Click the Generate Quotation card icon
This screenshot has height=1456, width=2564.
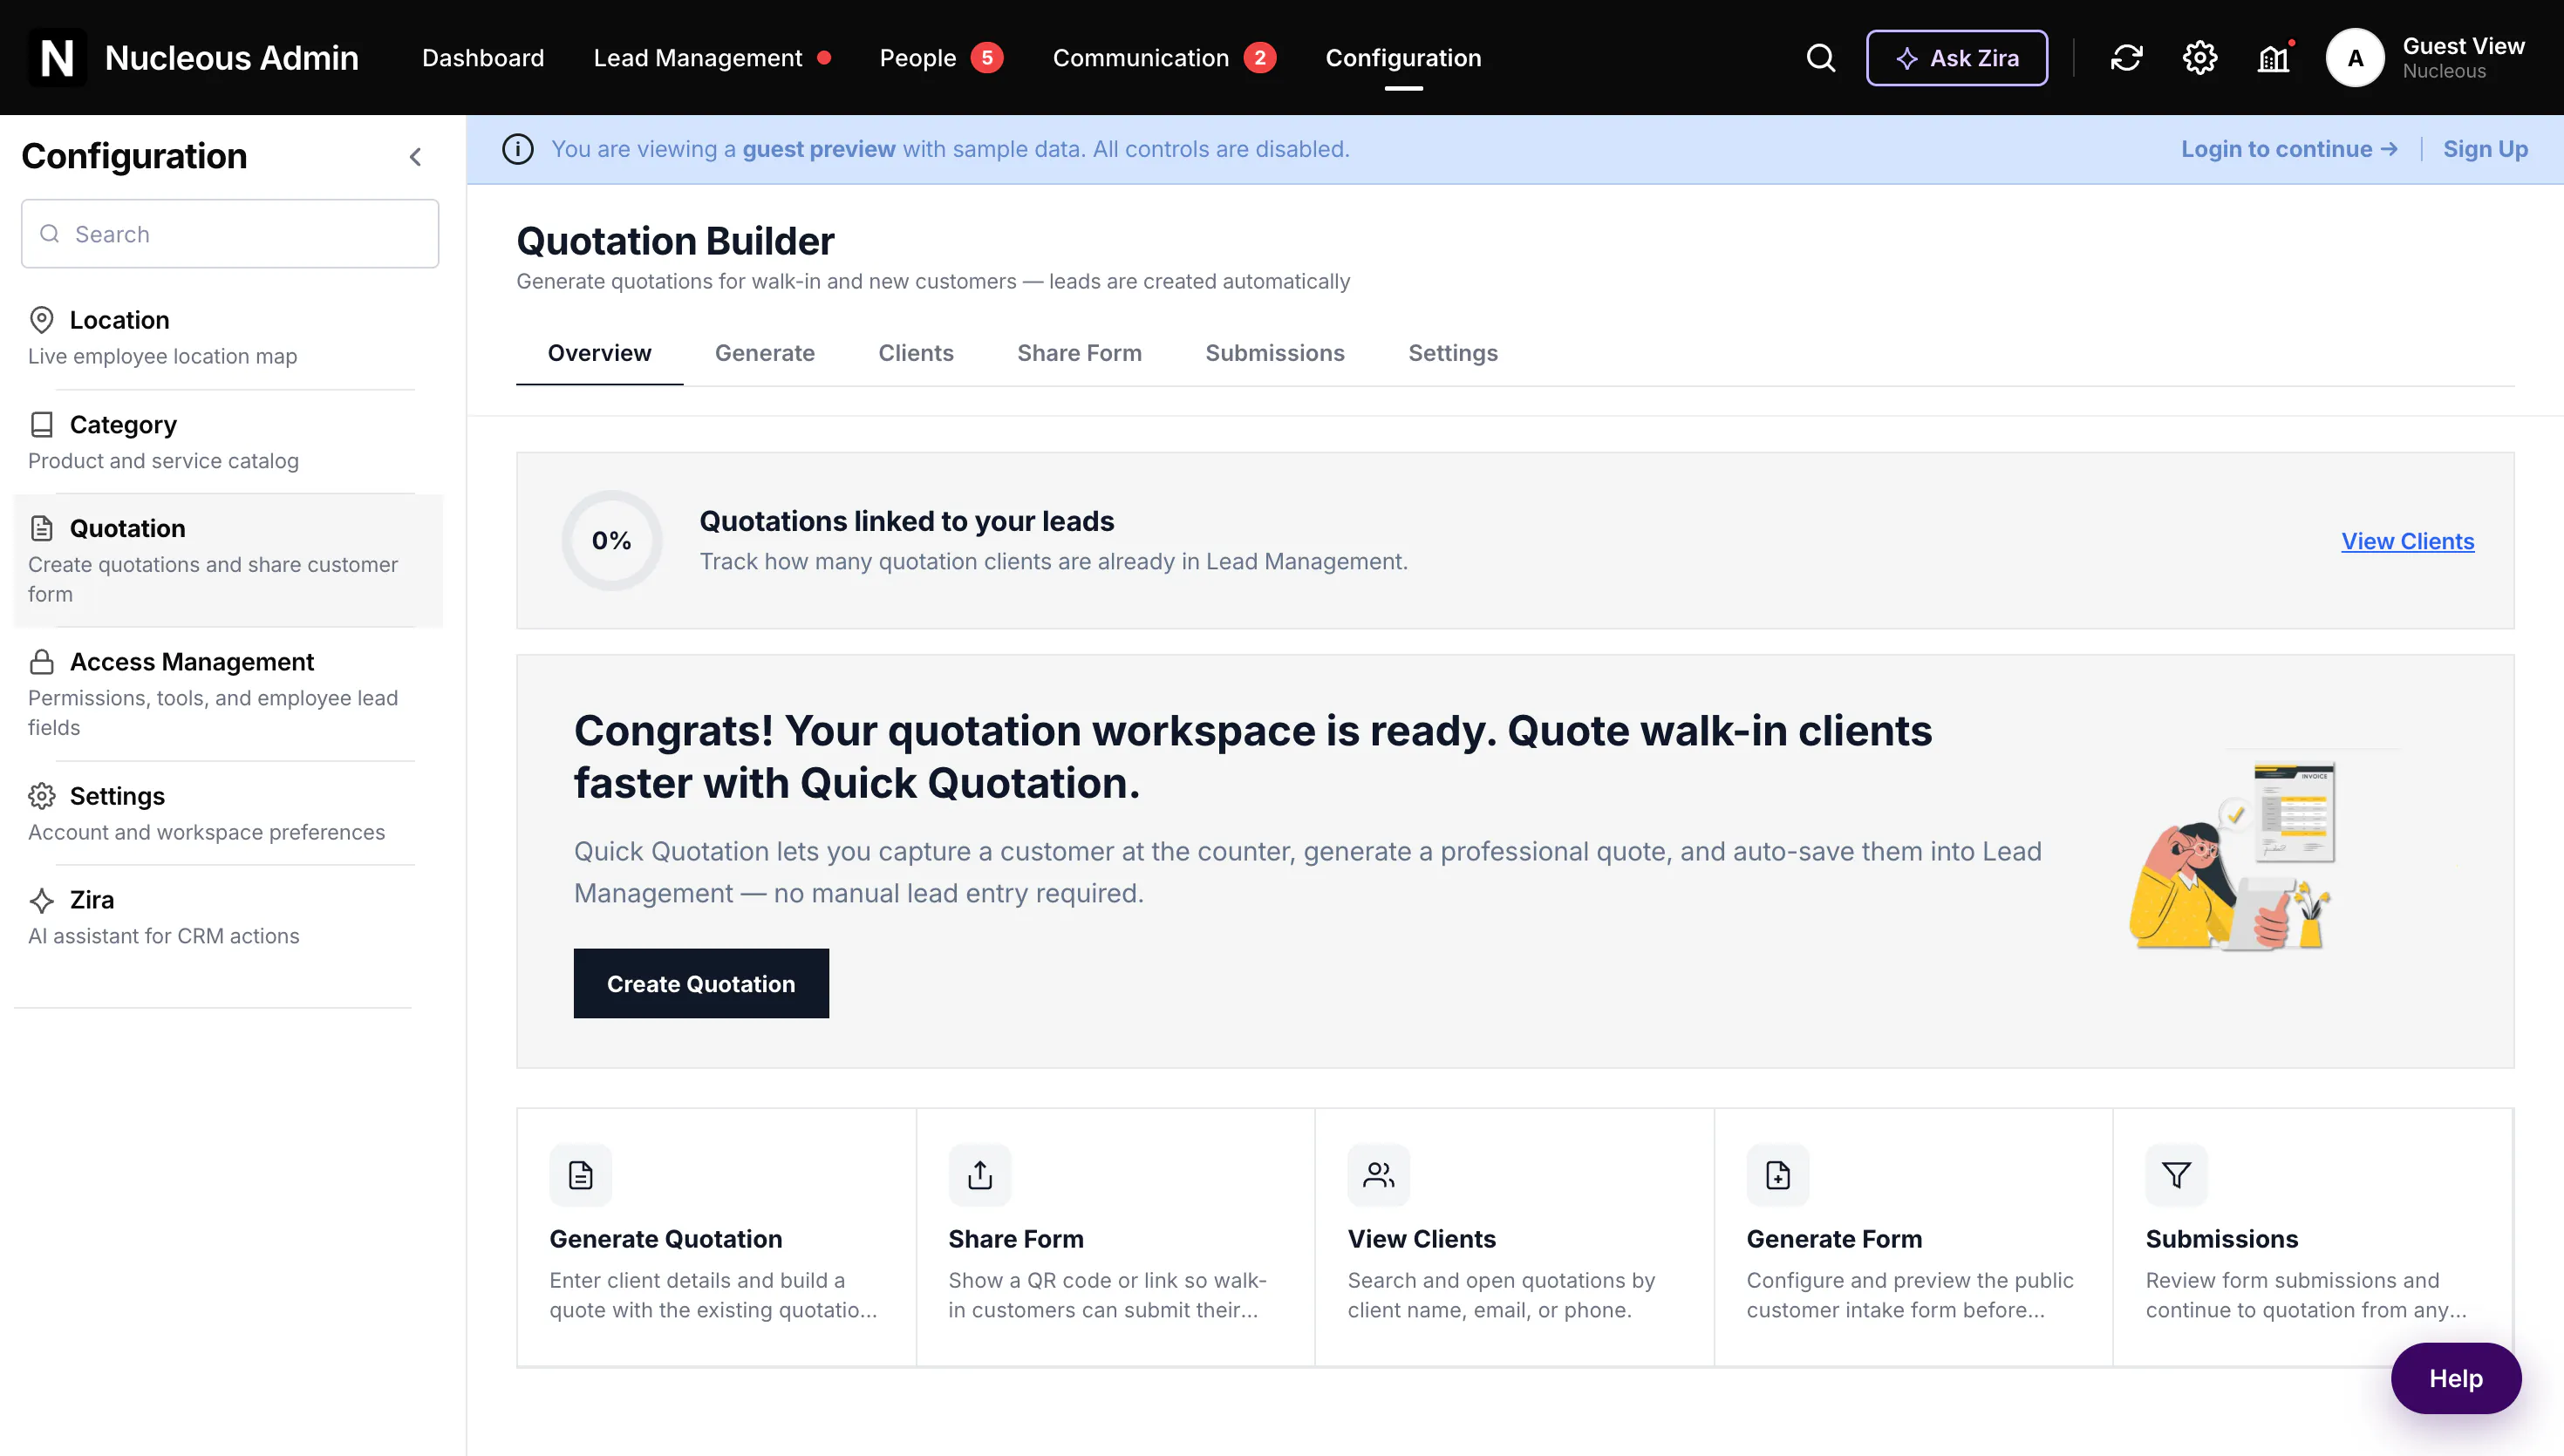pos(581,1175)
